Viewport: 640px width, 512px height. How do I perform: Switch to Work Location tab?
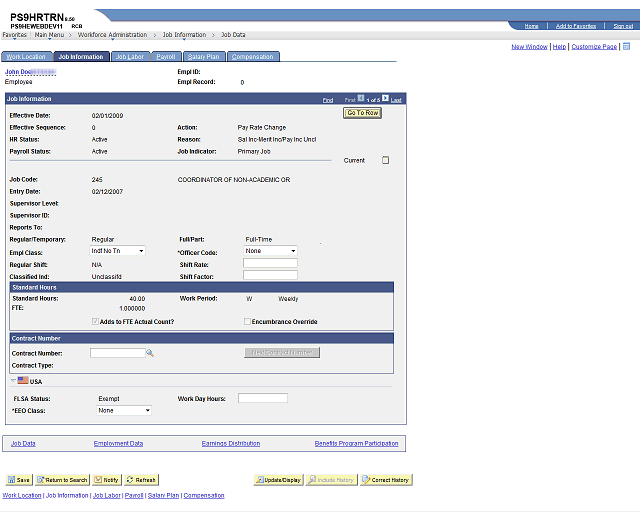pyautogui.click(x=26, y=57)
